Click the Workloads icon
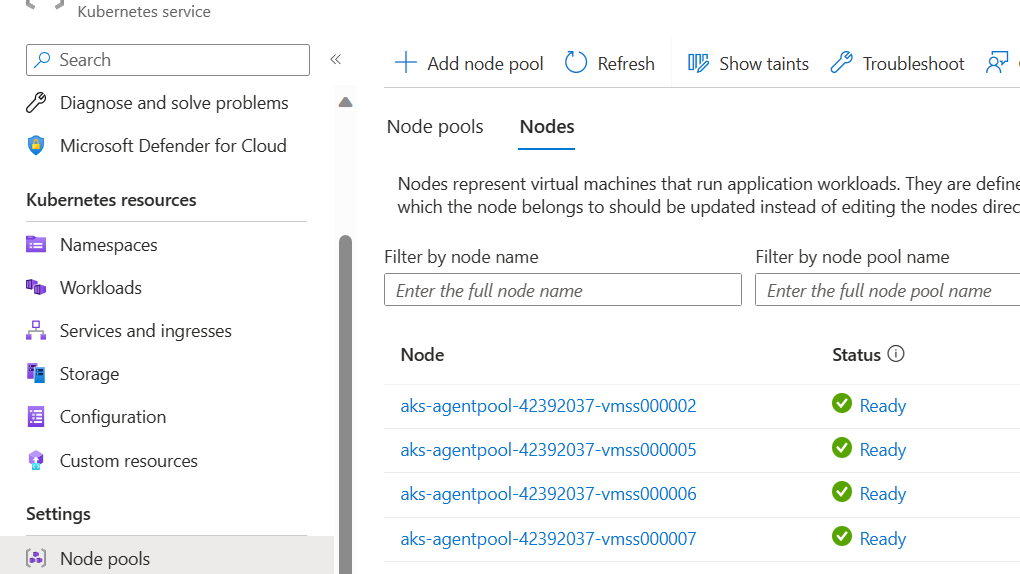This screenshot has width=1020, height=574. 36,287
